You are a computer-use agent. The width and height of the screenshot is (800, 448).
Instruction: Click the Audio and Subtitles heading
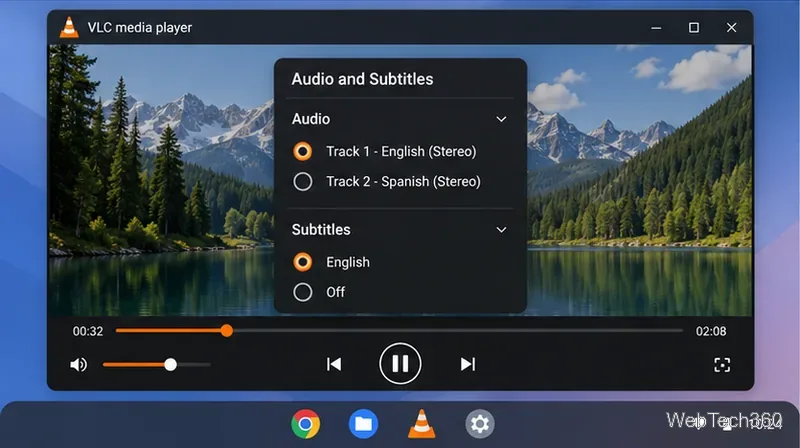tap(362, 79)
